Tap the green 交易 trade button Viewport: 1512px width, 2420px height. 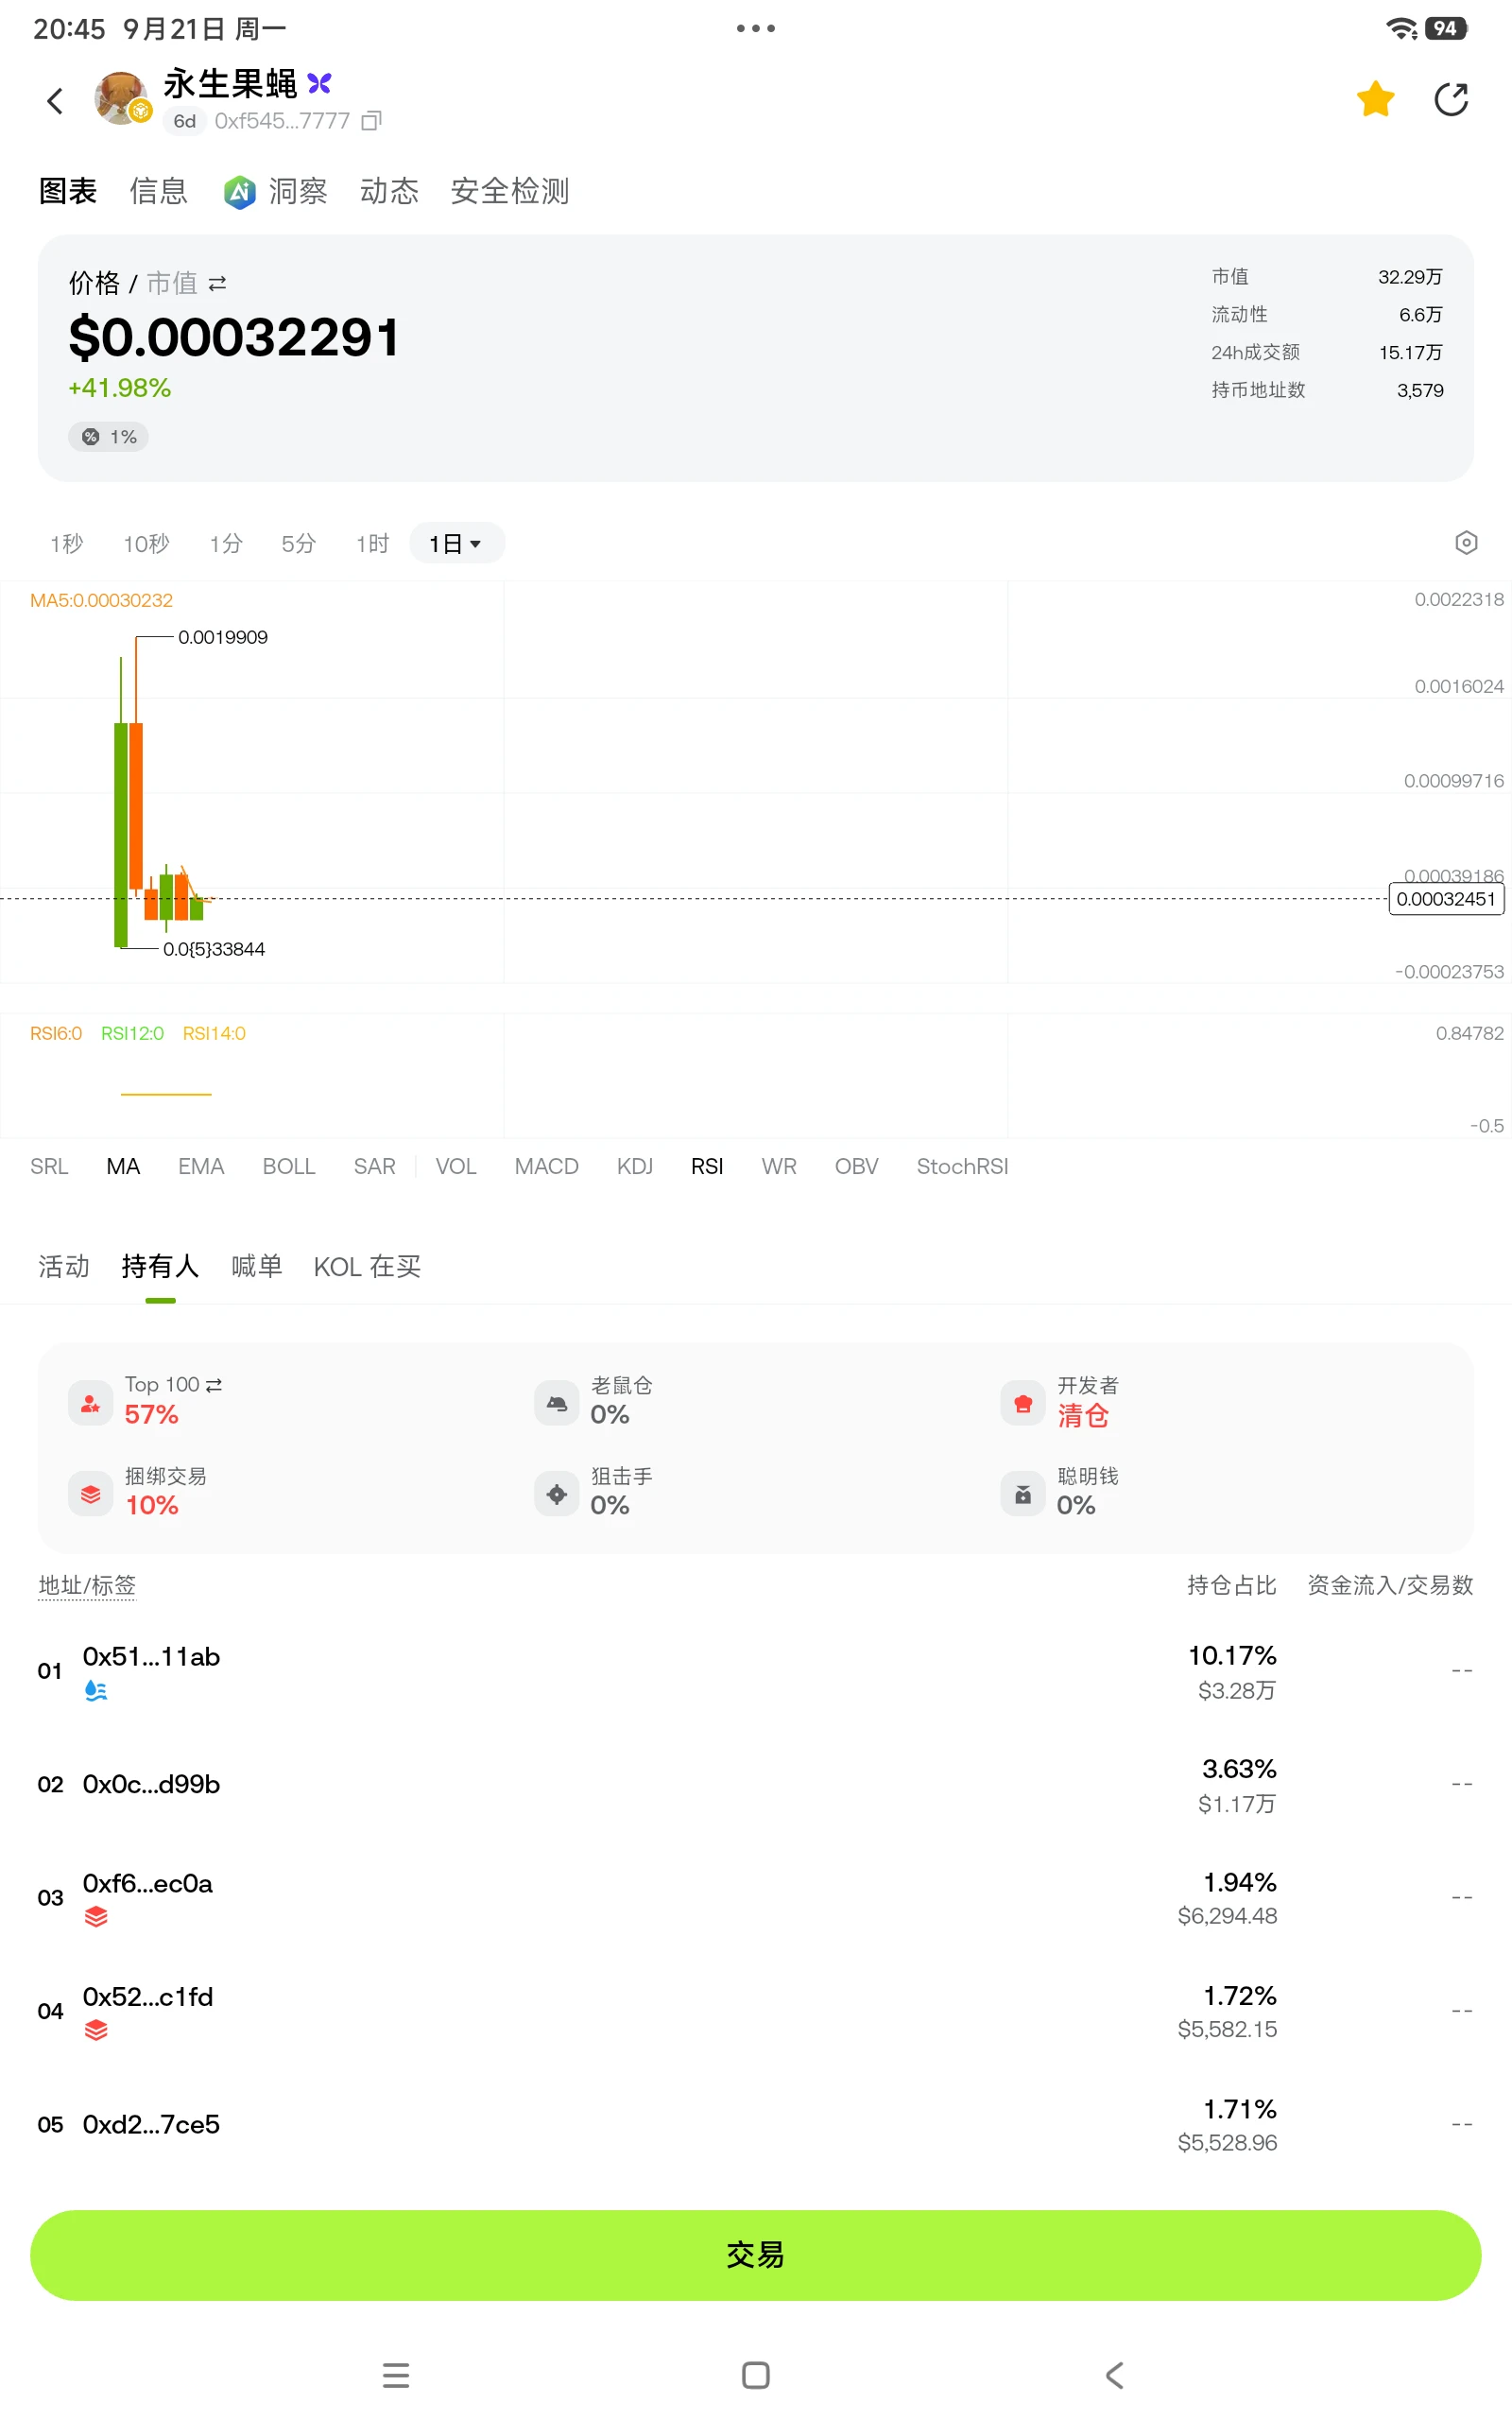click(x=756, y=2255)
